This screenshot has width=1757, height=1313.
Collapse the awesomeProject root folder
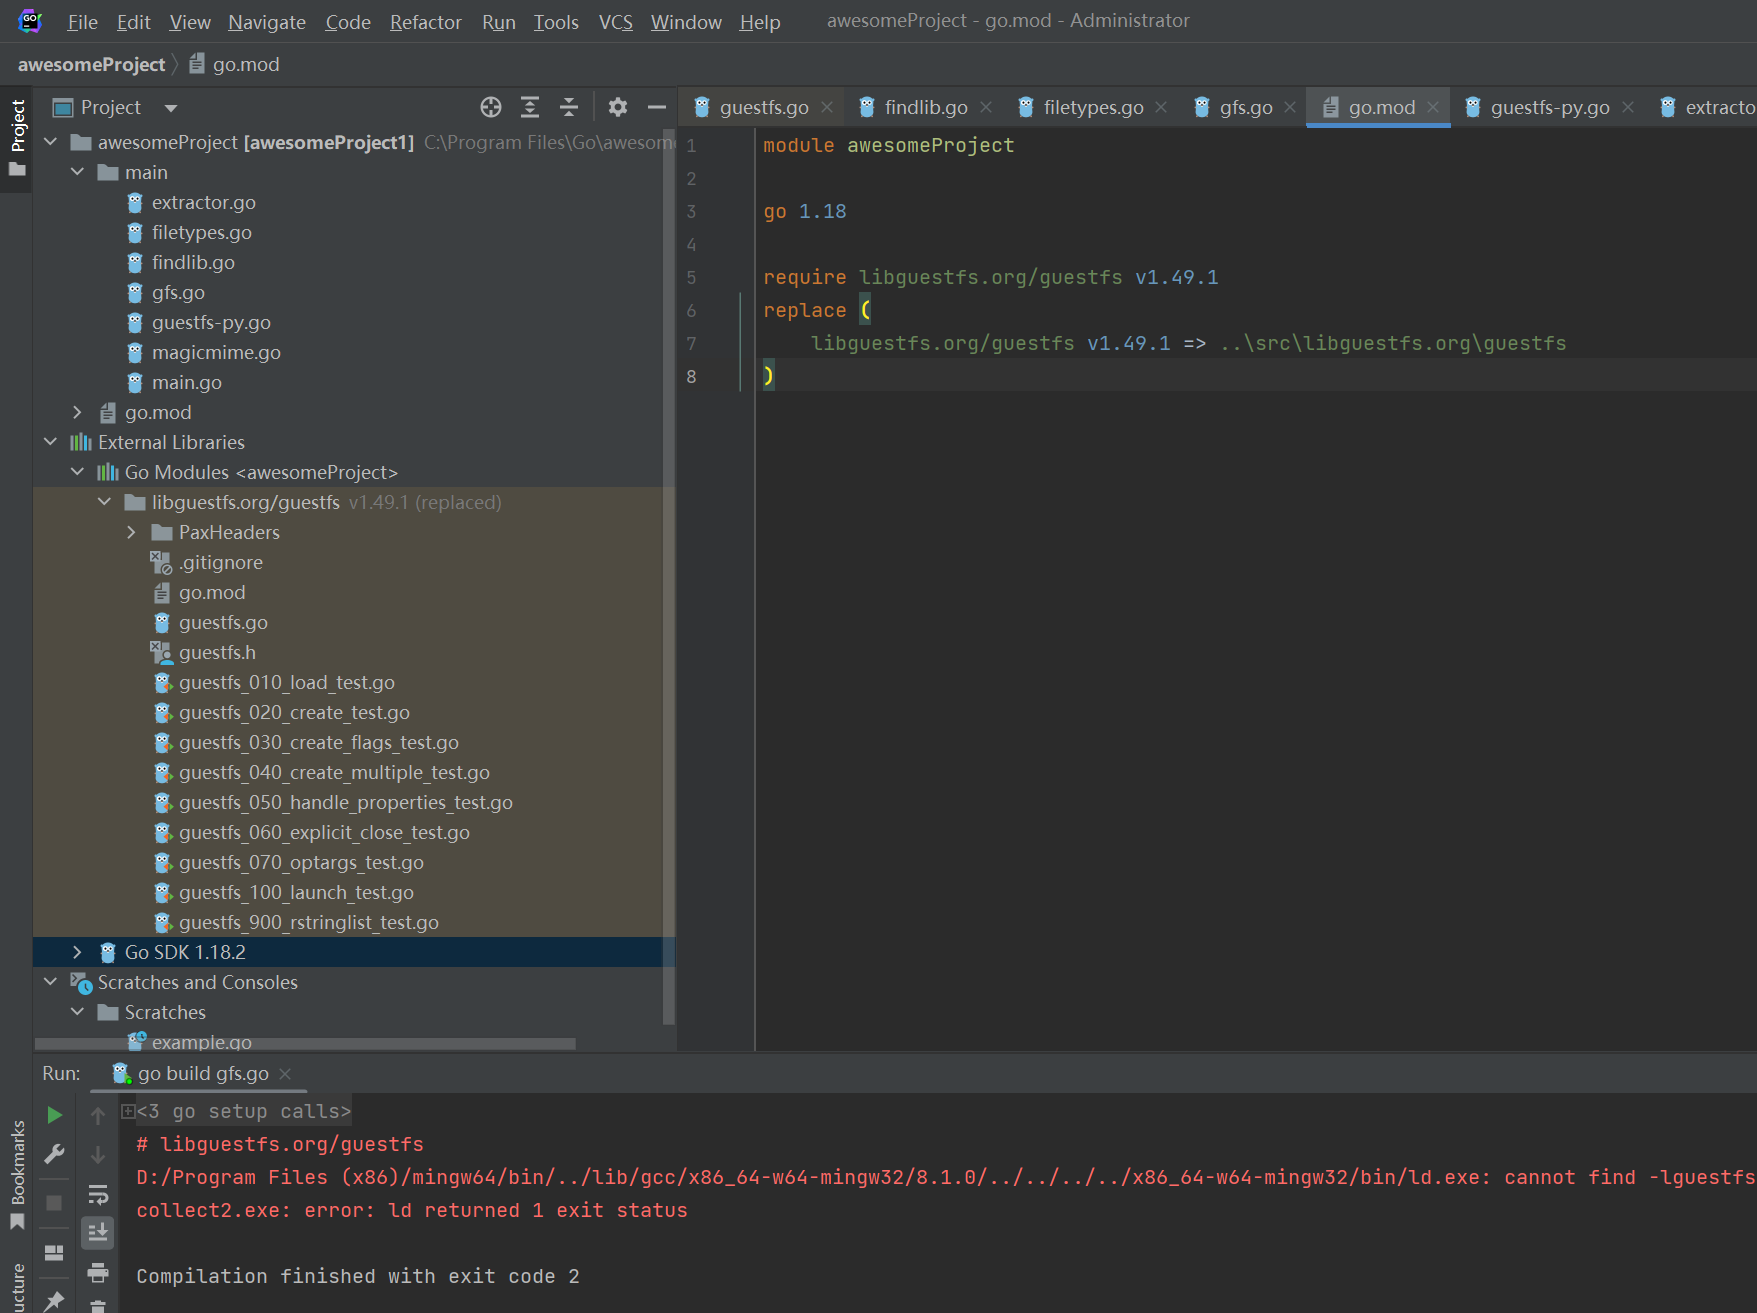pyautogui.click(x=51, y=142)
